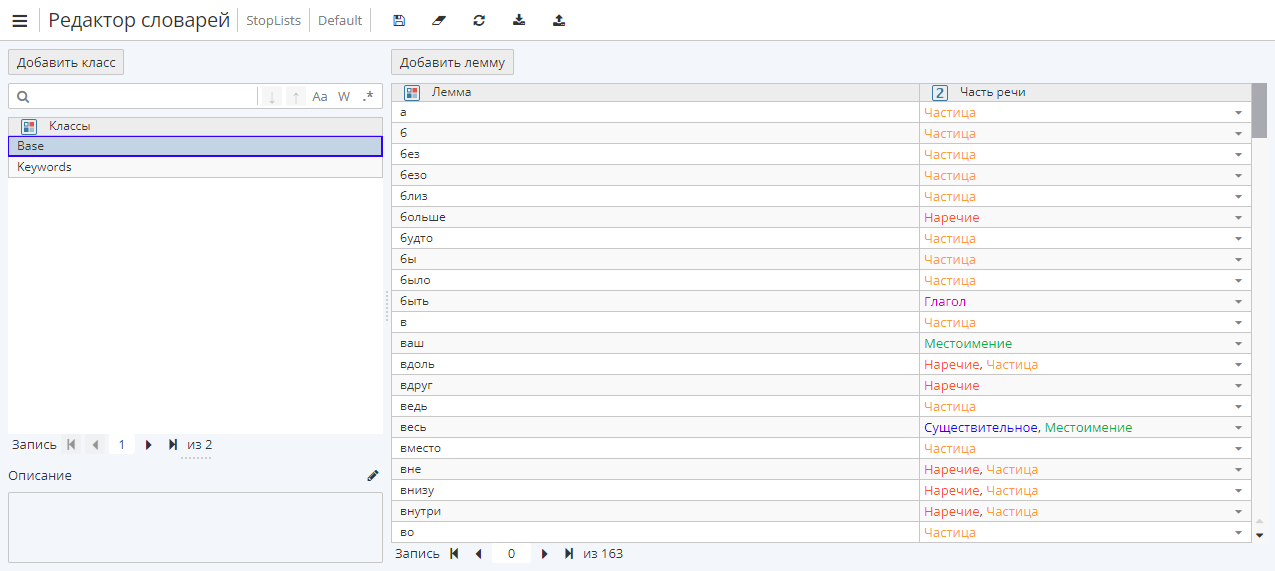
Task: Select the Base class row
Action: click(195, 146)
